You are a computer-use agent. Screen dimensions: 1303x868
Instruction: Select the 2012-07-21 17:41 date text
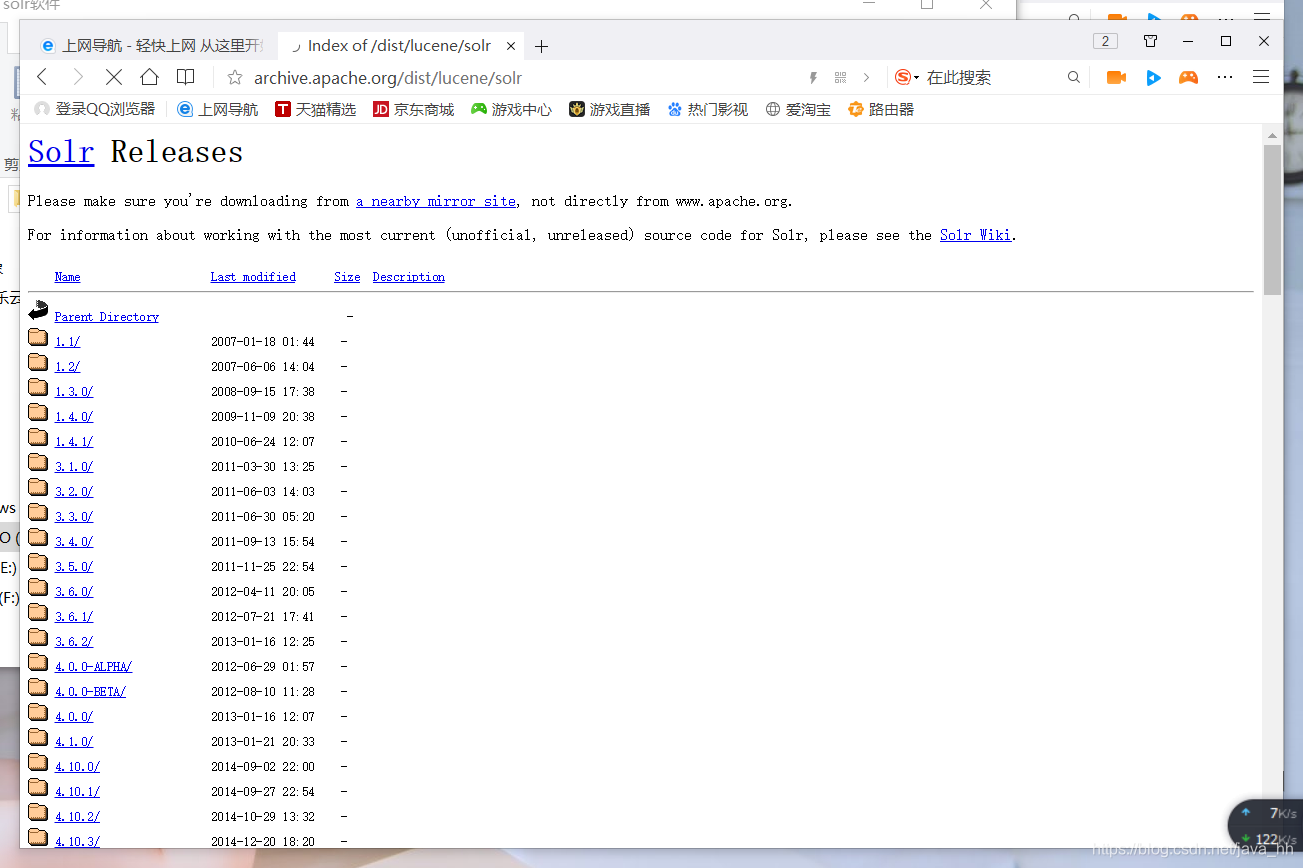[x=263, y=617]
